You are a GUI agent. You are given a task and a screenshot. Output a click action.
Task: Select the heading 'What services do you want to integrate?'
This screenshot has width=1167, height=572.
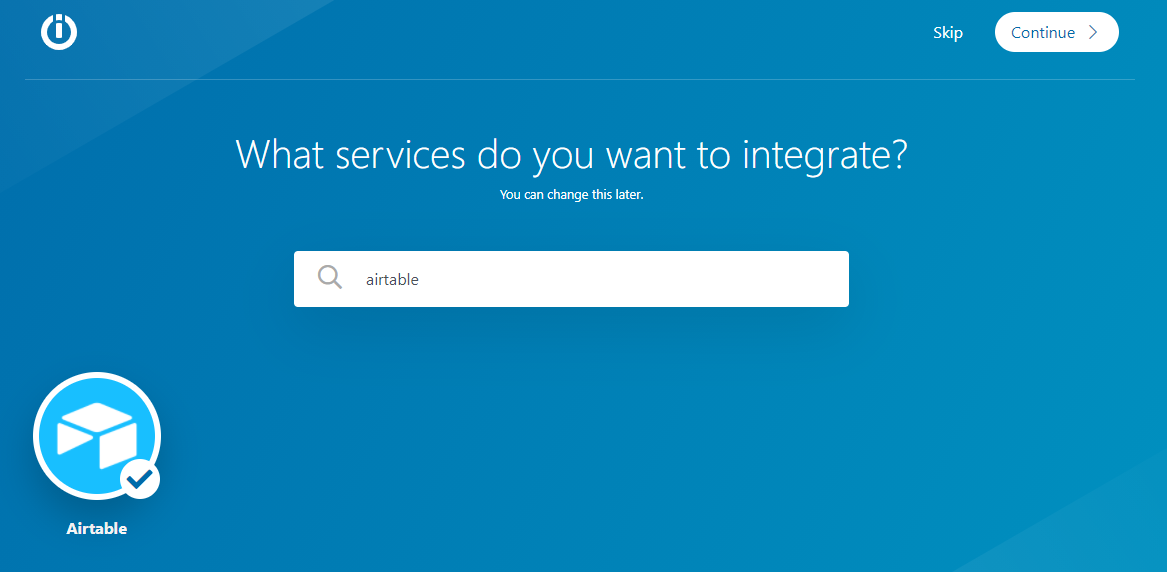coord(572,154)
